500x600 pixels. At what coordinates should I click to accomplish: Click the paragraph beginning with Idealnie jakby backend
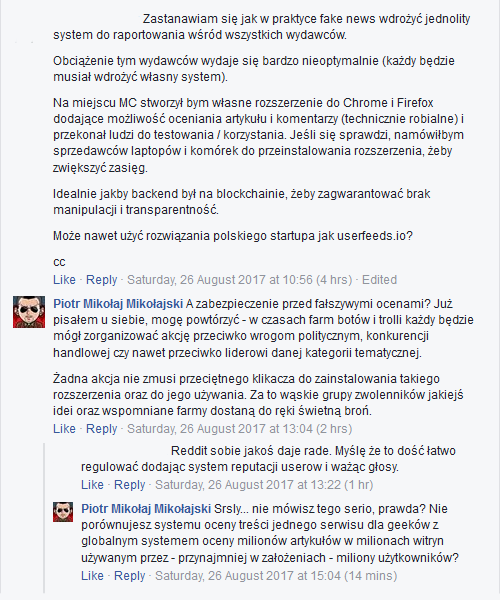(x=242, y=202)
